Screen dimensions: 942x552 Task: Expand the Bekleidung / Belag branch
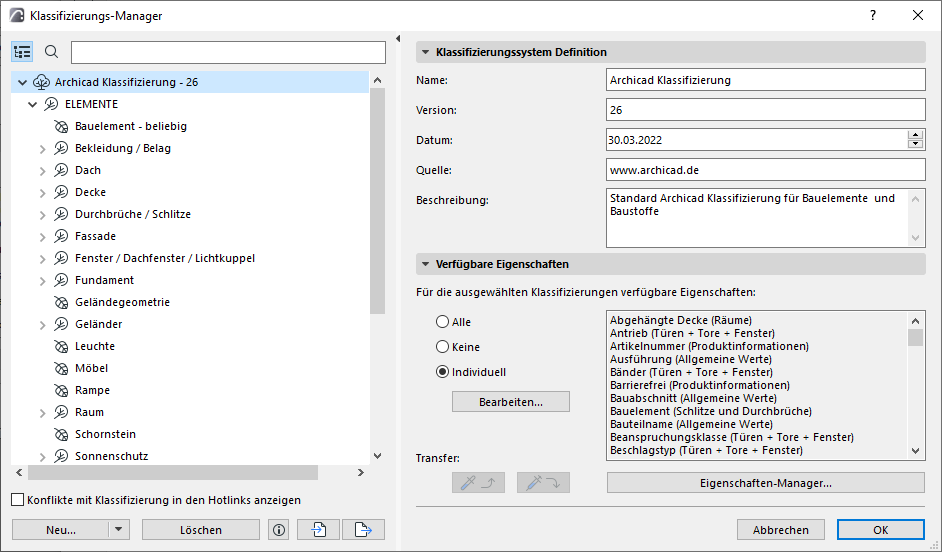(43, 148)
